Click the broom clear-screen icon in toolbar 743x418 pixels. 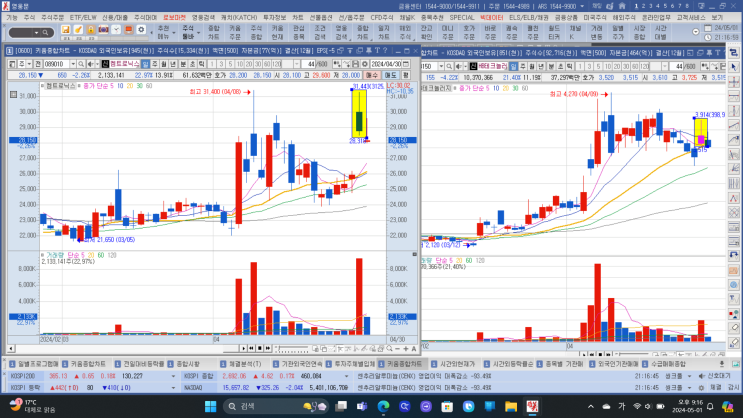(78, 30)
